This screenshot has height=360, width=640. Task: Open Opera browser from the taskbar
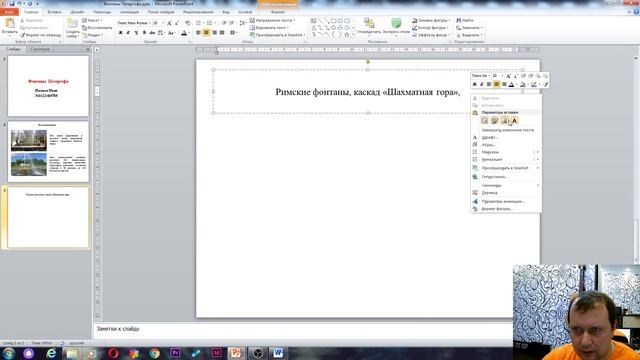click(x=113, y=353)
